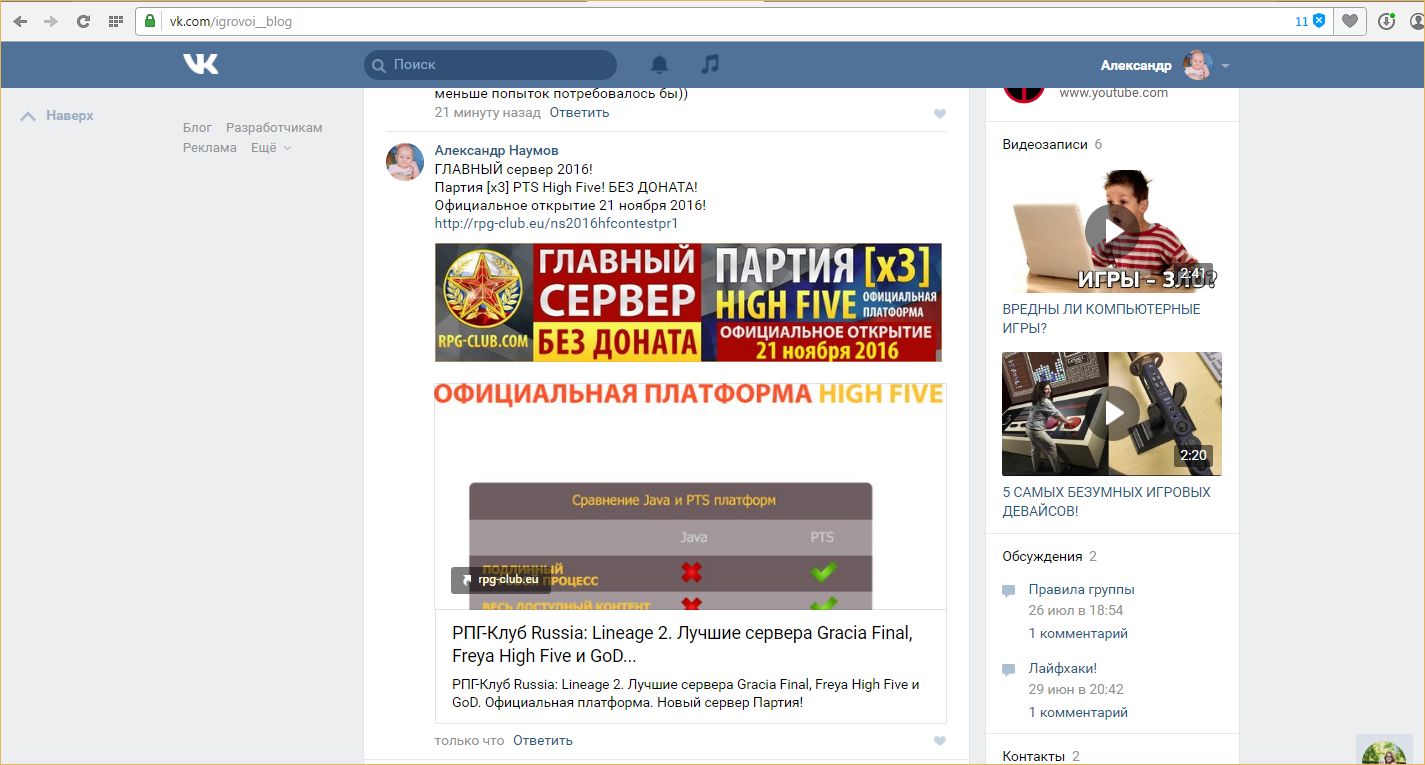Open ВРЕДНЫ ЛИ КОМПЬЮТЕРНЫЕ ИГРЫ? video title
The height and width of the screenshot is (765, 1425).
[1102, 319]
